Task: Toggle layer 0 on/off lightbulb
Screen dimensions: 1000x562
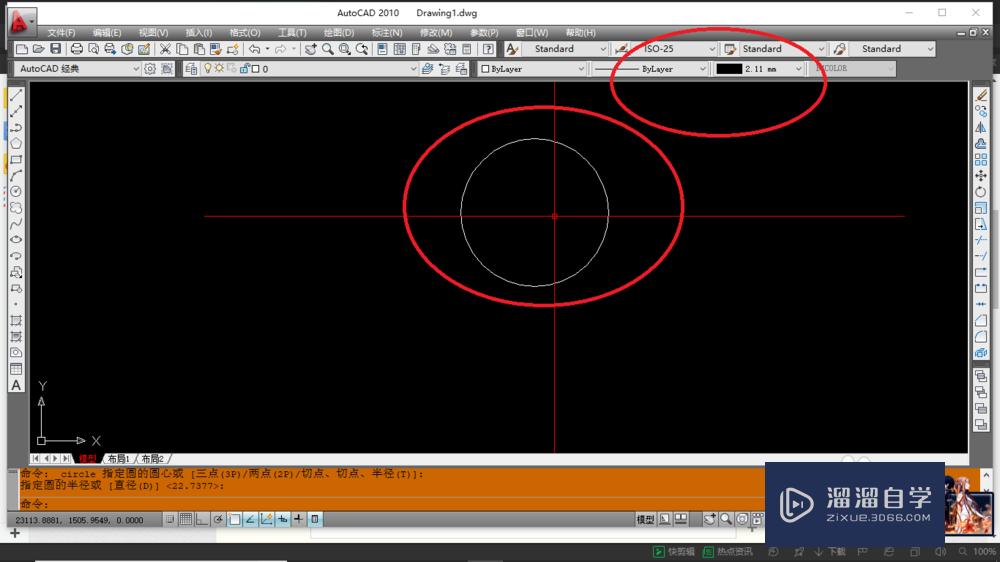Action: (x=207, y=68)
